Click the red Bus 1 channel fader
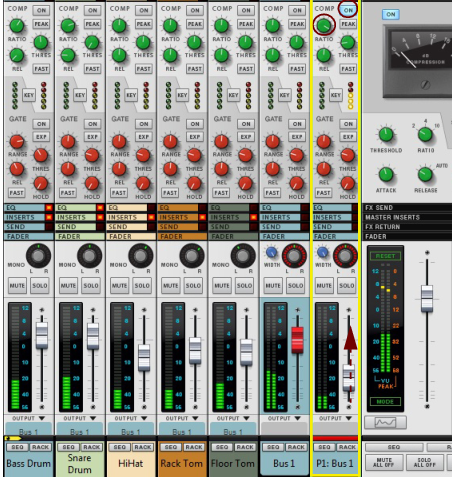Viewport: 453px width, 477px height. 297,340
